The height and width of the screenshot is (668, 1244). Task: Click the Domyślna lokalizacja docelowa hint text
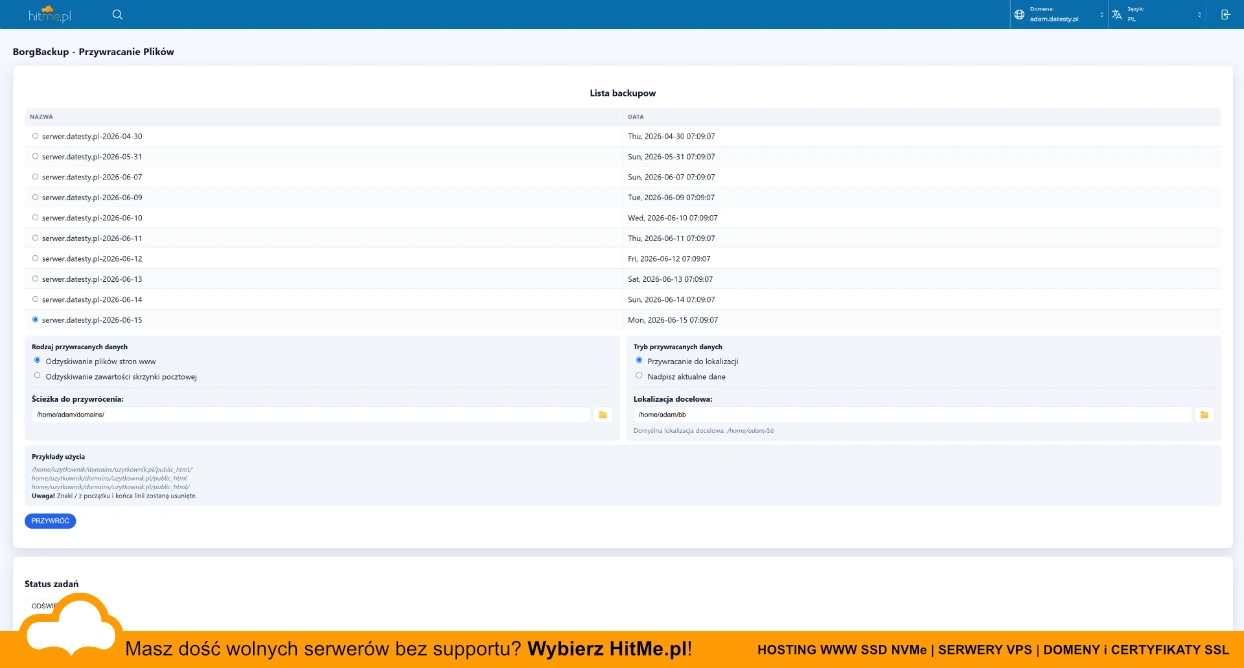(x=704, y=430)
